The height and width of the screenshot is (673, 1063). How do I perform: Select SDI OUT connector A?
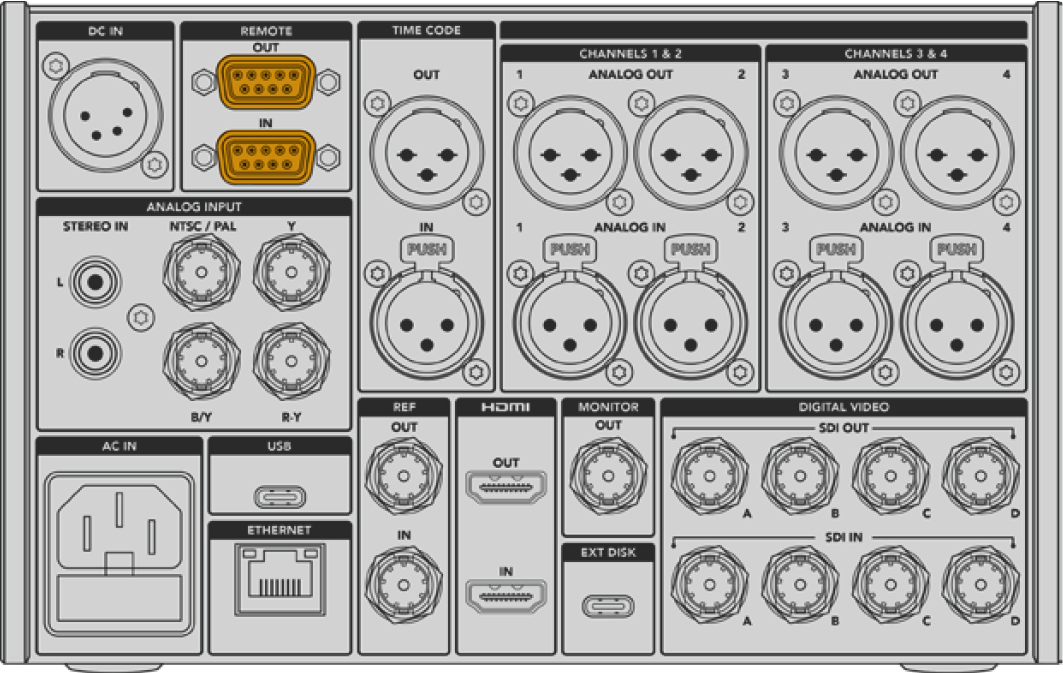tap(710, 476)
